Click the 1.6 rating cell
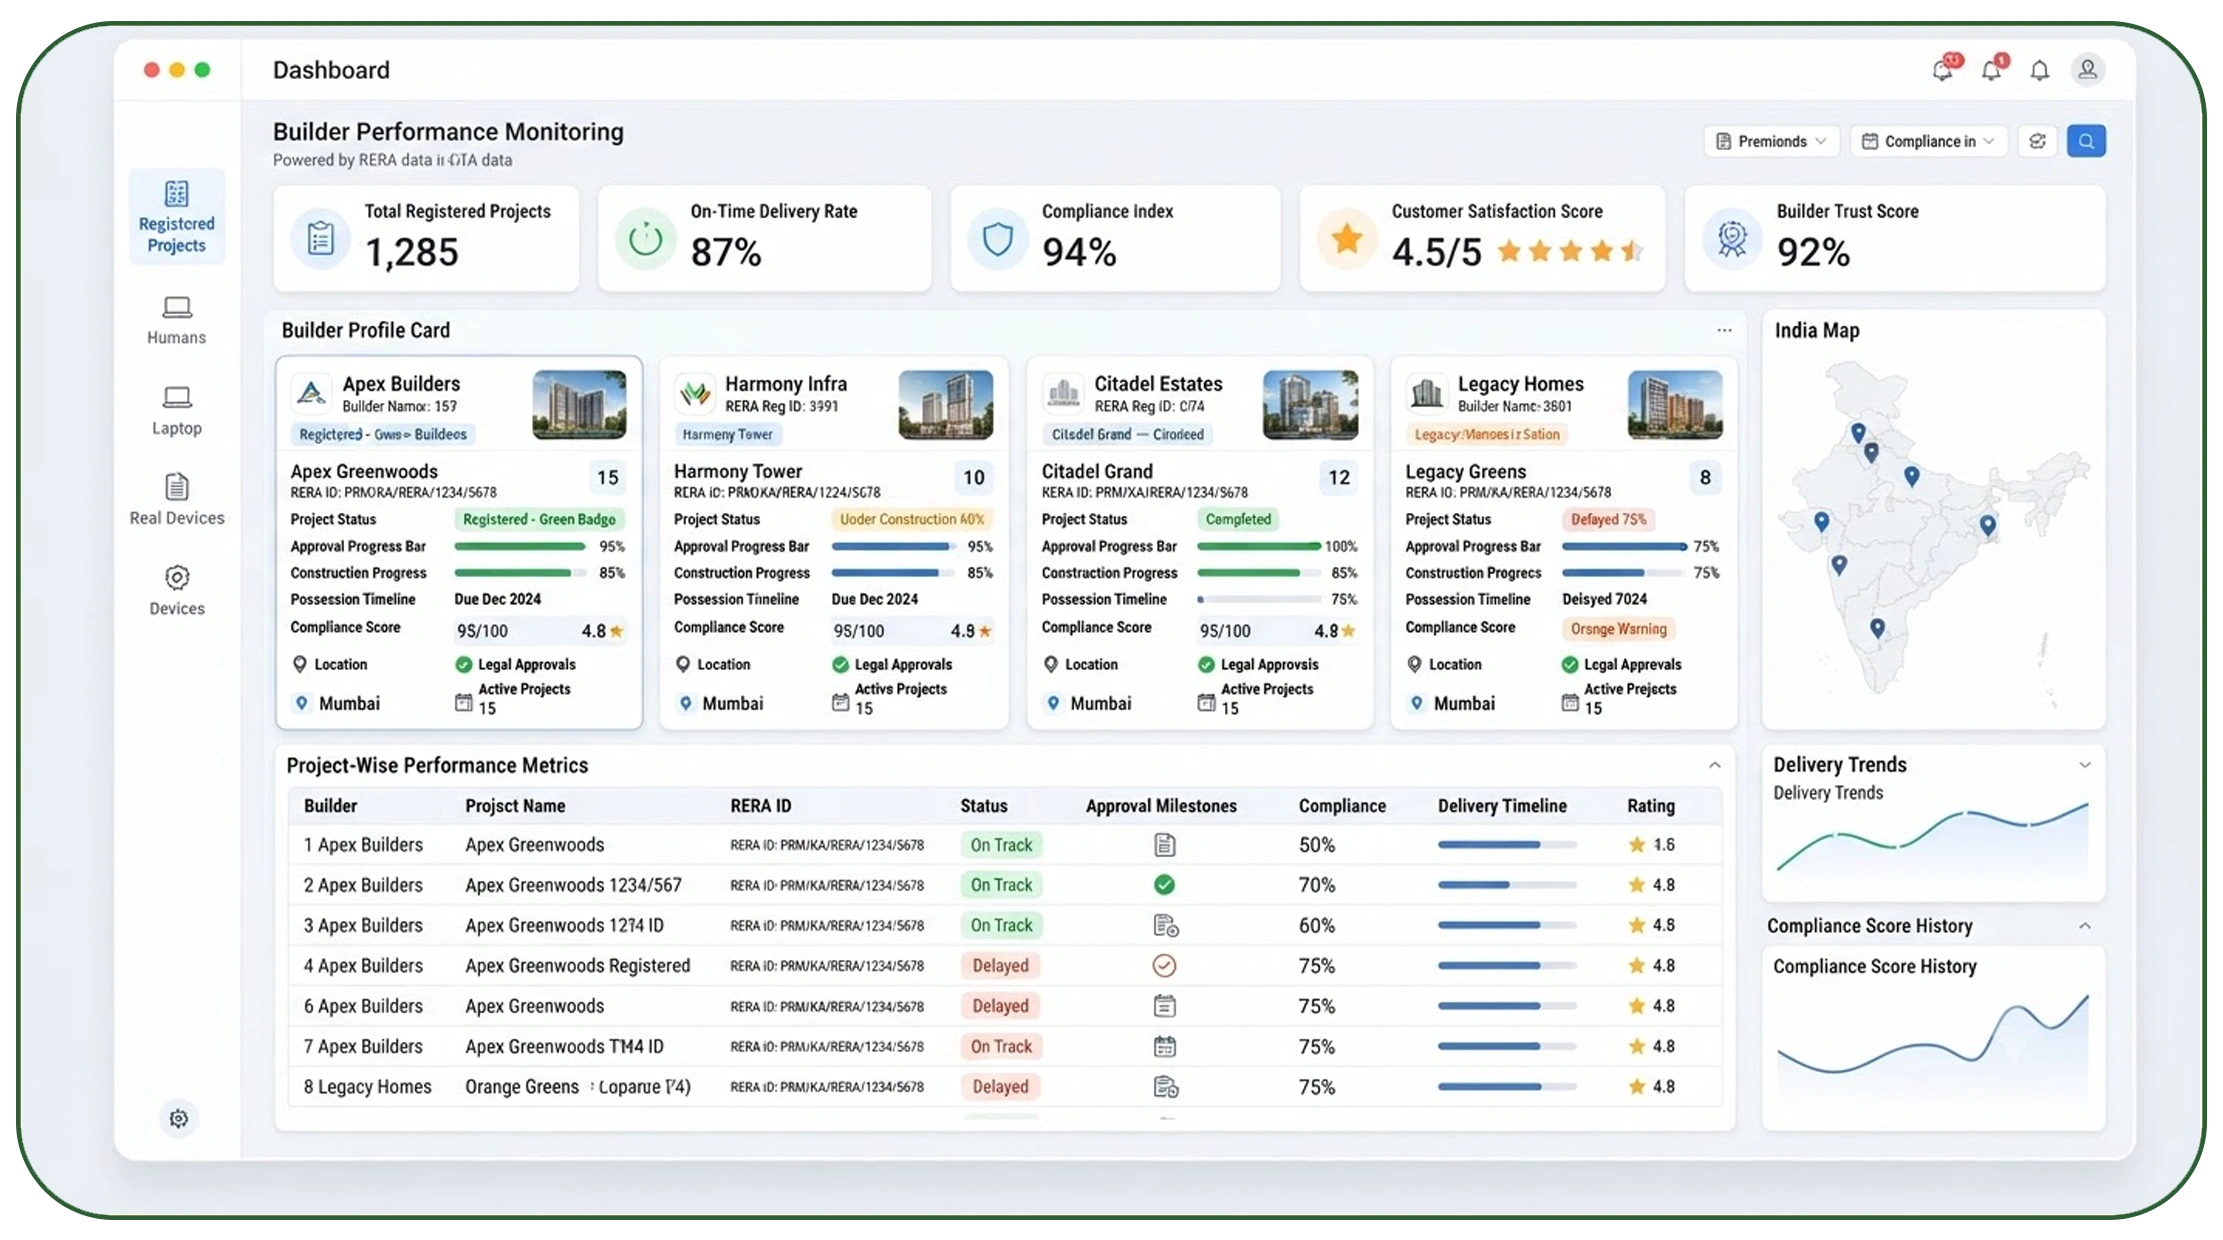Screen dimensions: 2223x1240 coord(1652,845)
